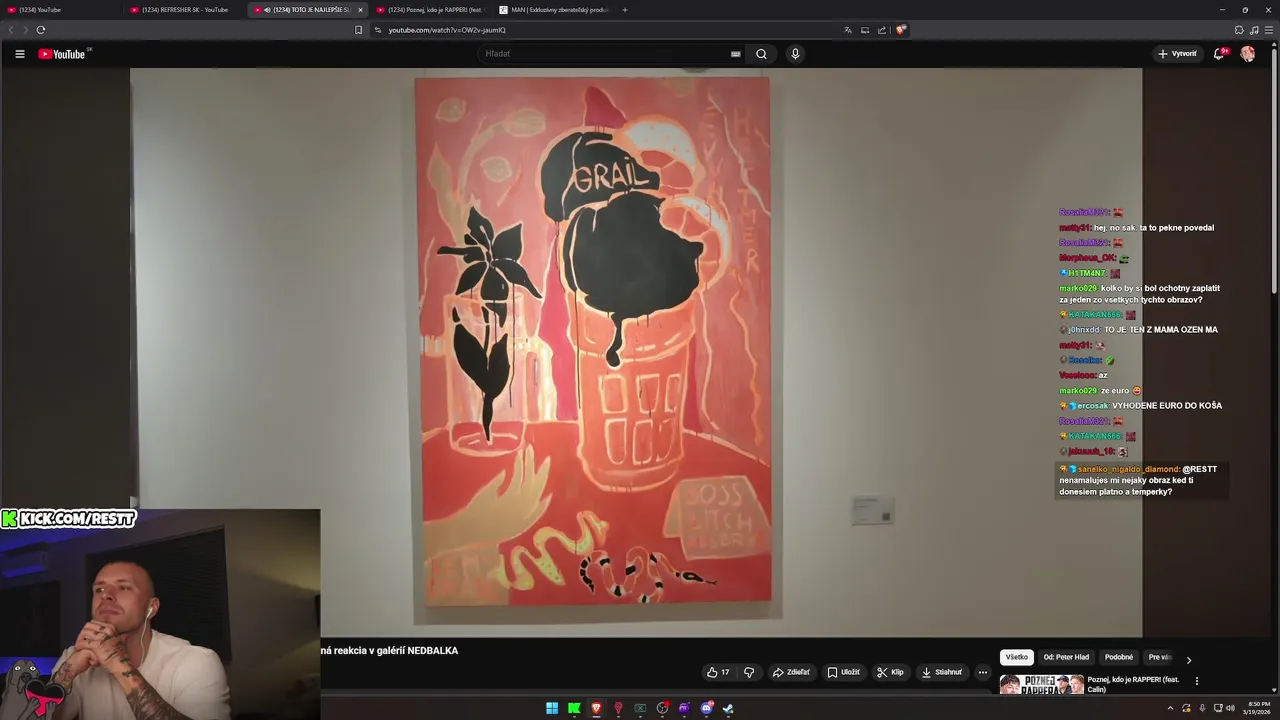Open Poznej, kdo je RAPPER video thumbnail
This screenshot has width=1280, height=720.
click(x=1041, y=684)
